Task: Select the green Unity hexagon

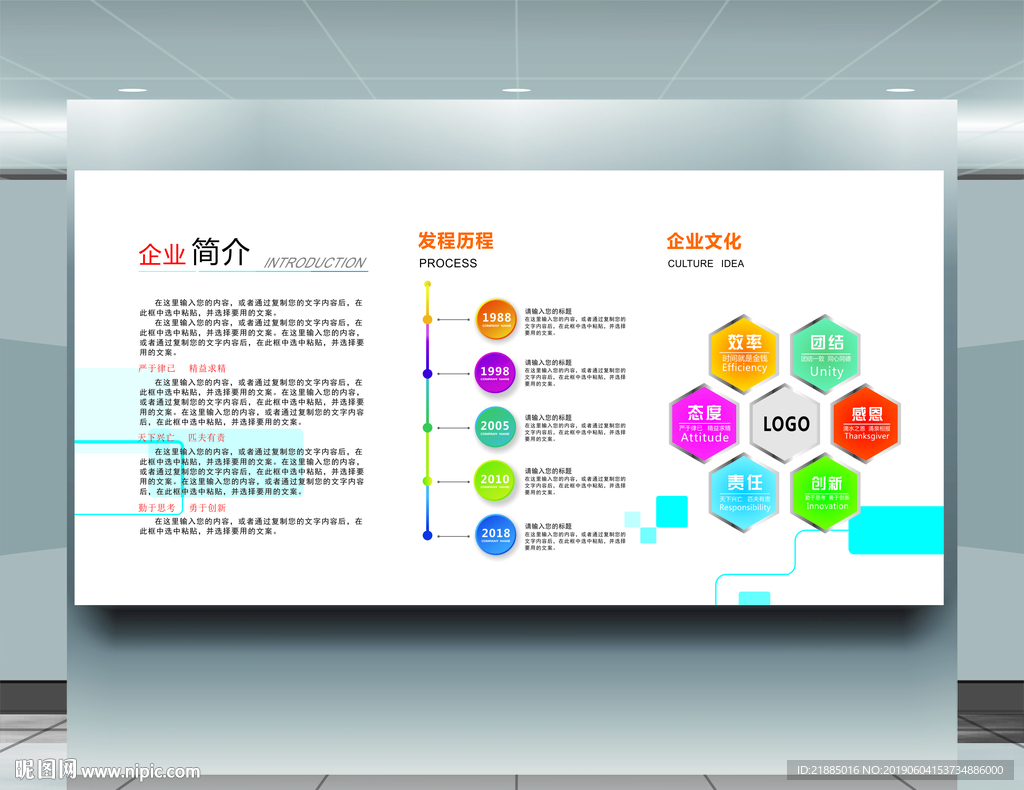Action: click(x=825, y=355)
